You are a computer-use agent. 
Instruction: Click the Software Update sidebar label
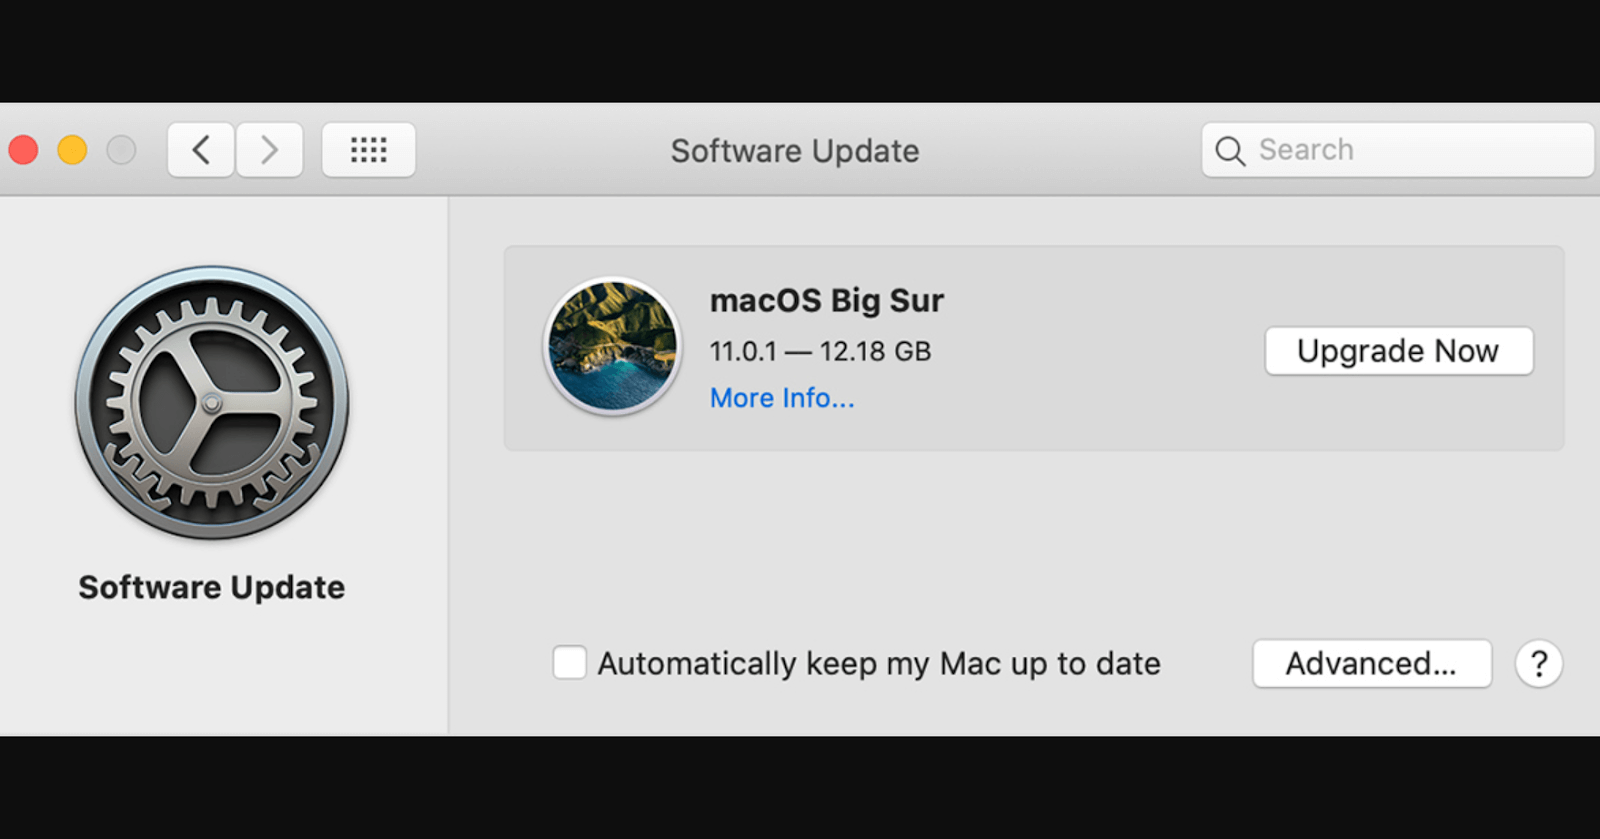210,587
